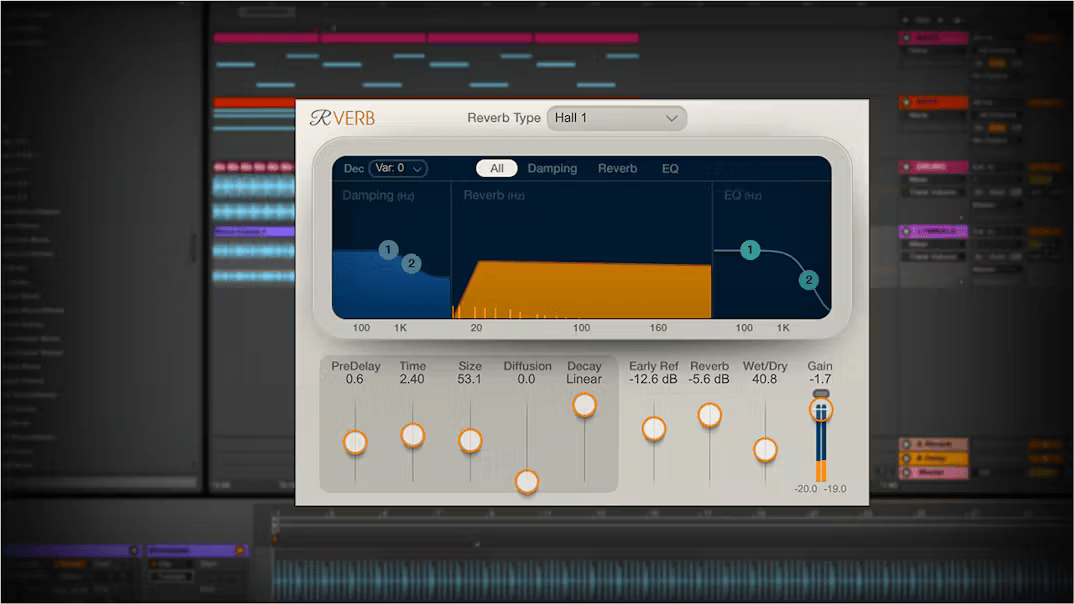Click the PreDelay slider knob

(x=355, y=442)
